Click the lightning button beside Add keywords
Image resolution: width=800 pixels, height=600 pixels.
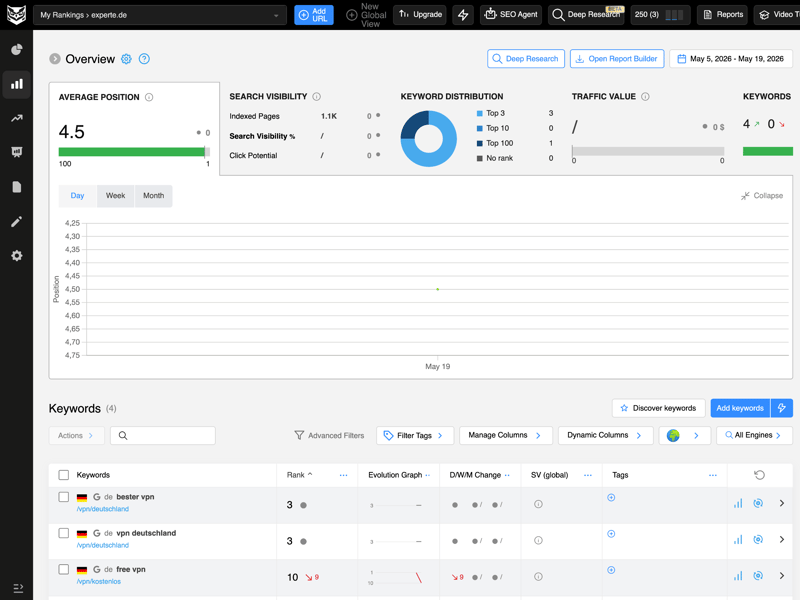[x=782, y=408]
